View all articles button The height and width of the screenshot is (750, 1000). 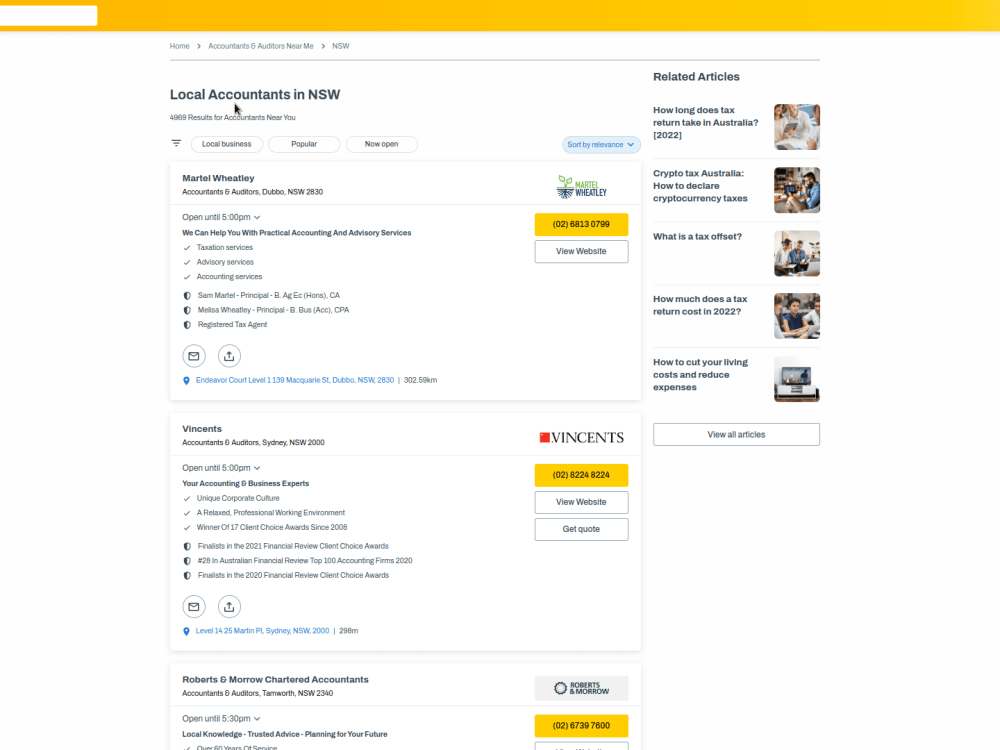point(736,434)
